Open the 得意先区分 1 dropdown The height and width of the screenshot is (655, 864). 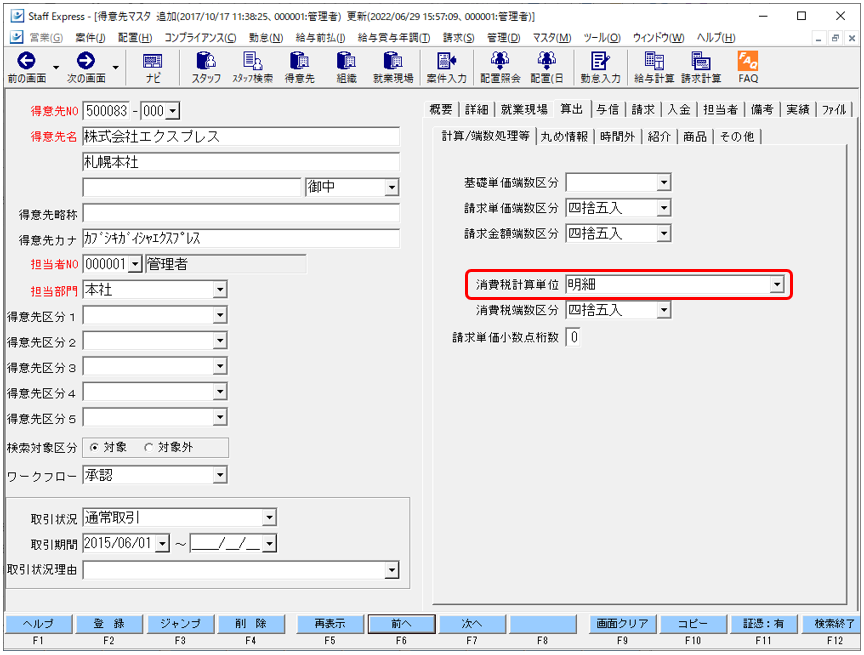click(220, 315)
